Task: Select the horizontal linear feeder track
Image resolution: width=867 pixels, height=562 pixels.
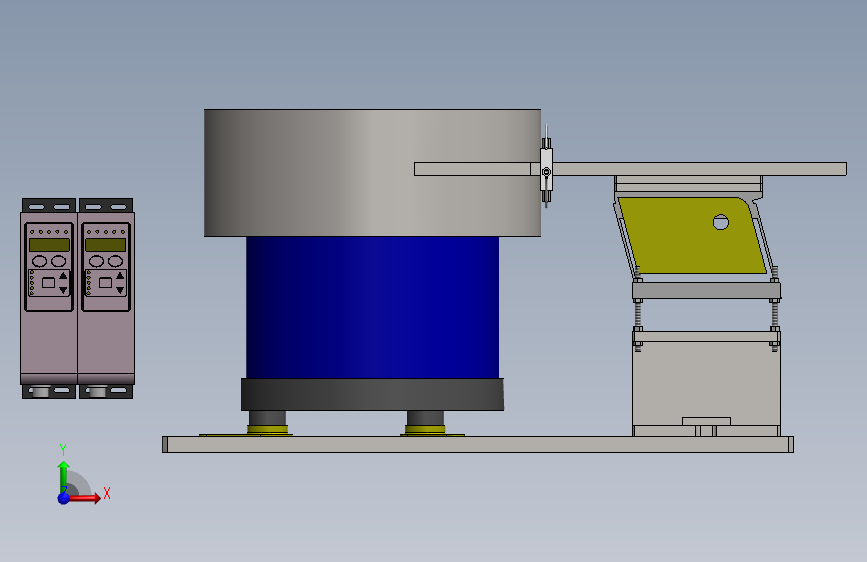Action: 630,169
